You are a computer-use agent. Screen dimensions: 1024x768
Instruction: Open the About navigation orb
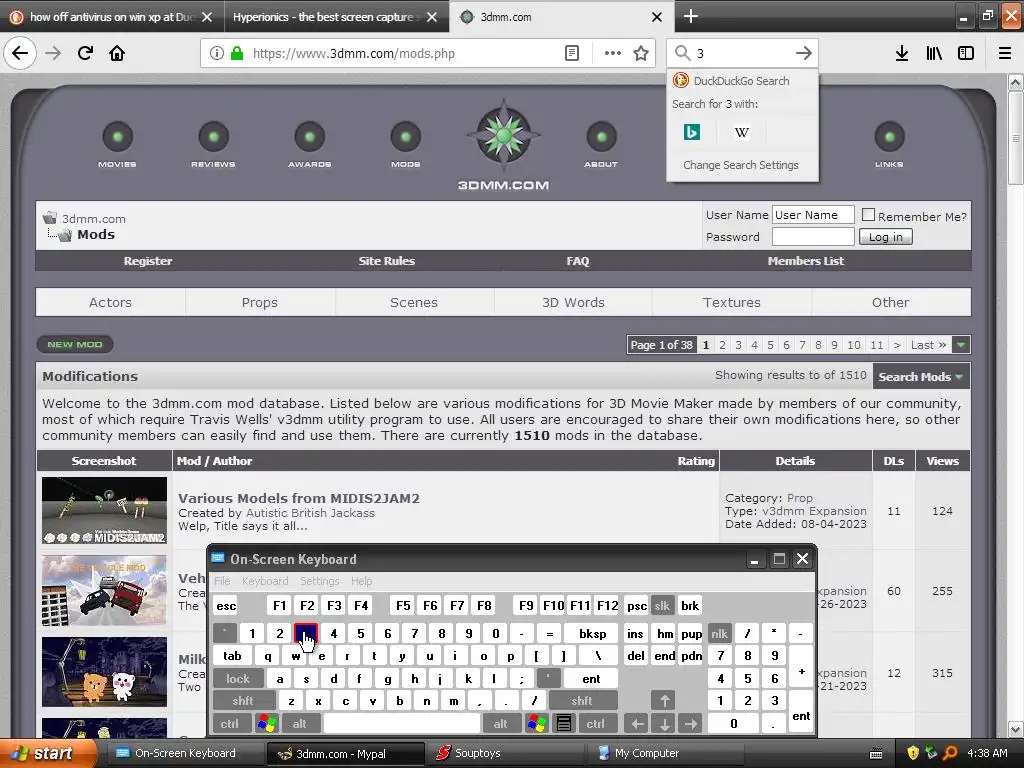point(601,137)
